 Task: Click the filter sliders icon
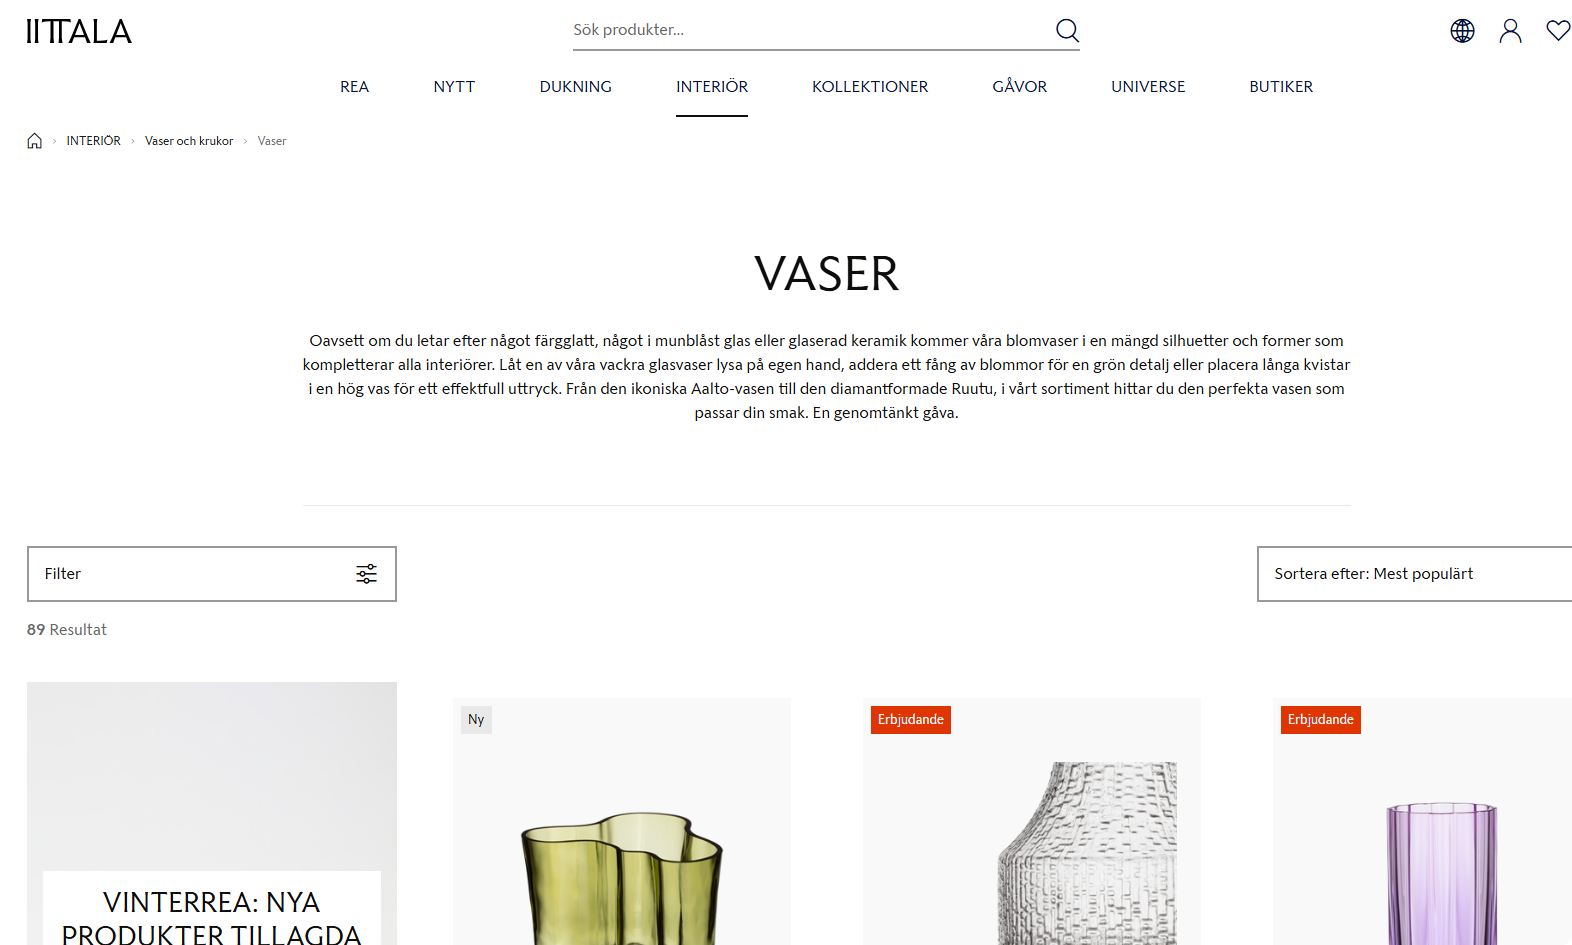coord(367,574)
